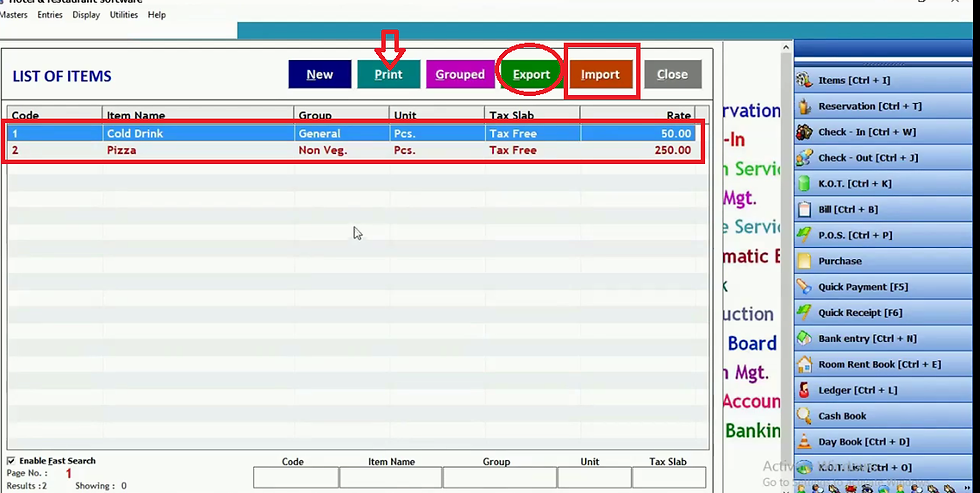The height and width of the screenshot is (493, 980).
Task: Click the Room Rent Book house icon
Action: click(804, 364)
